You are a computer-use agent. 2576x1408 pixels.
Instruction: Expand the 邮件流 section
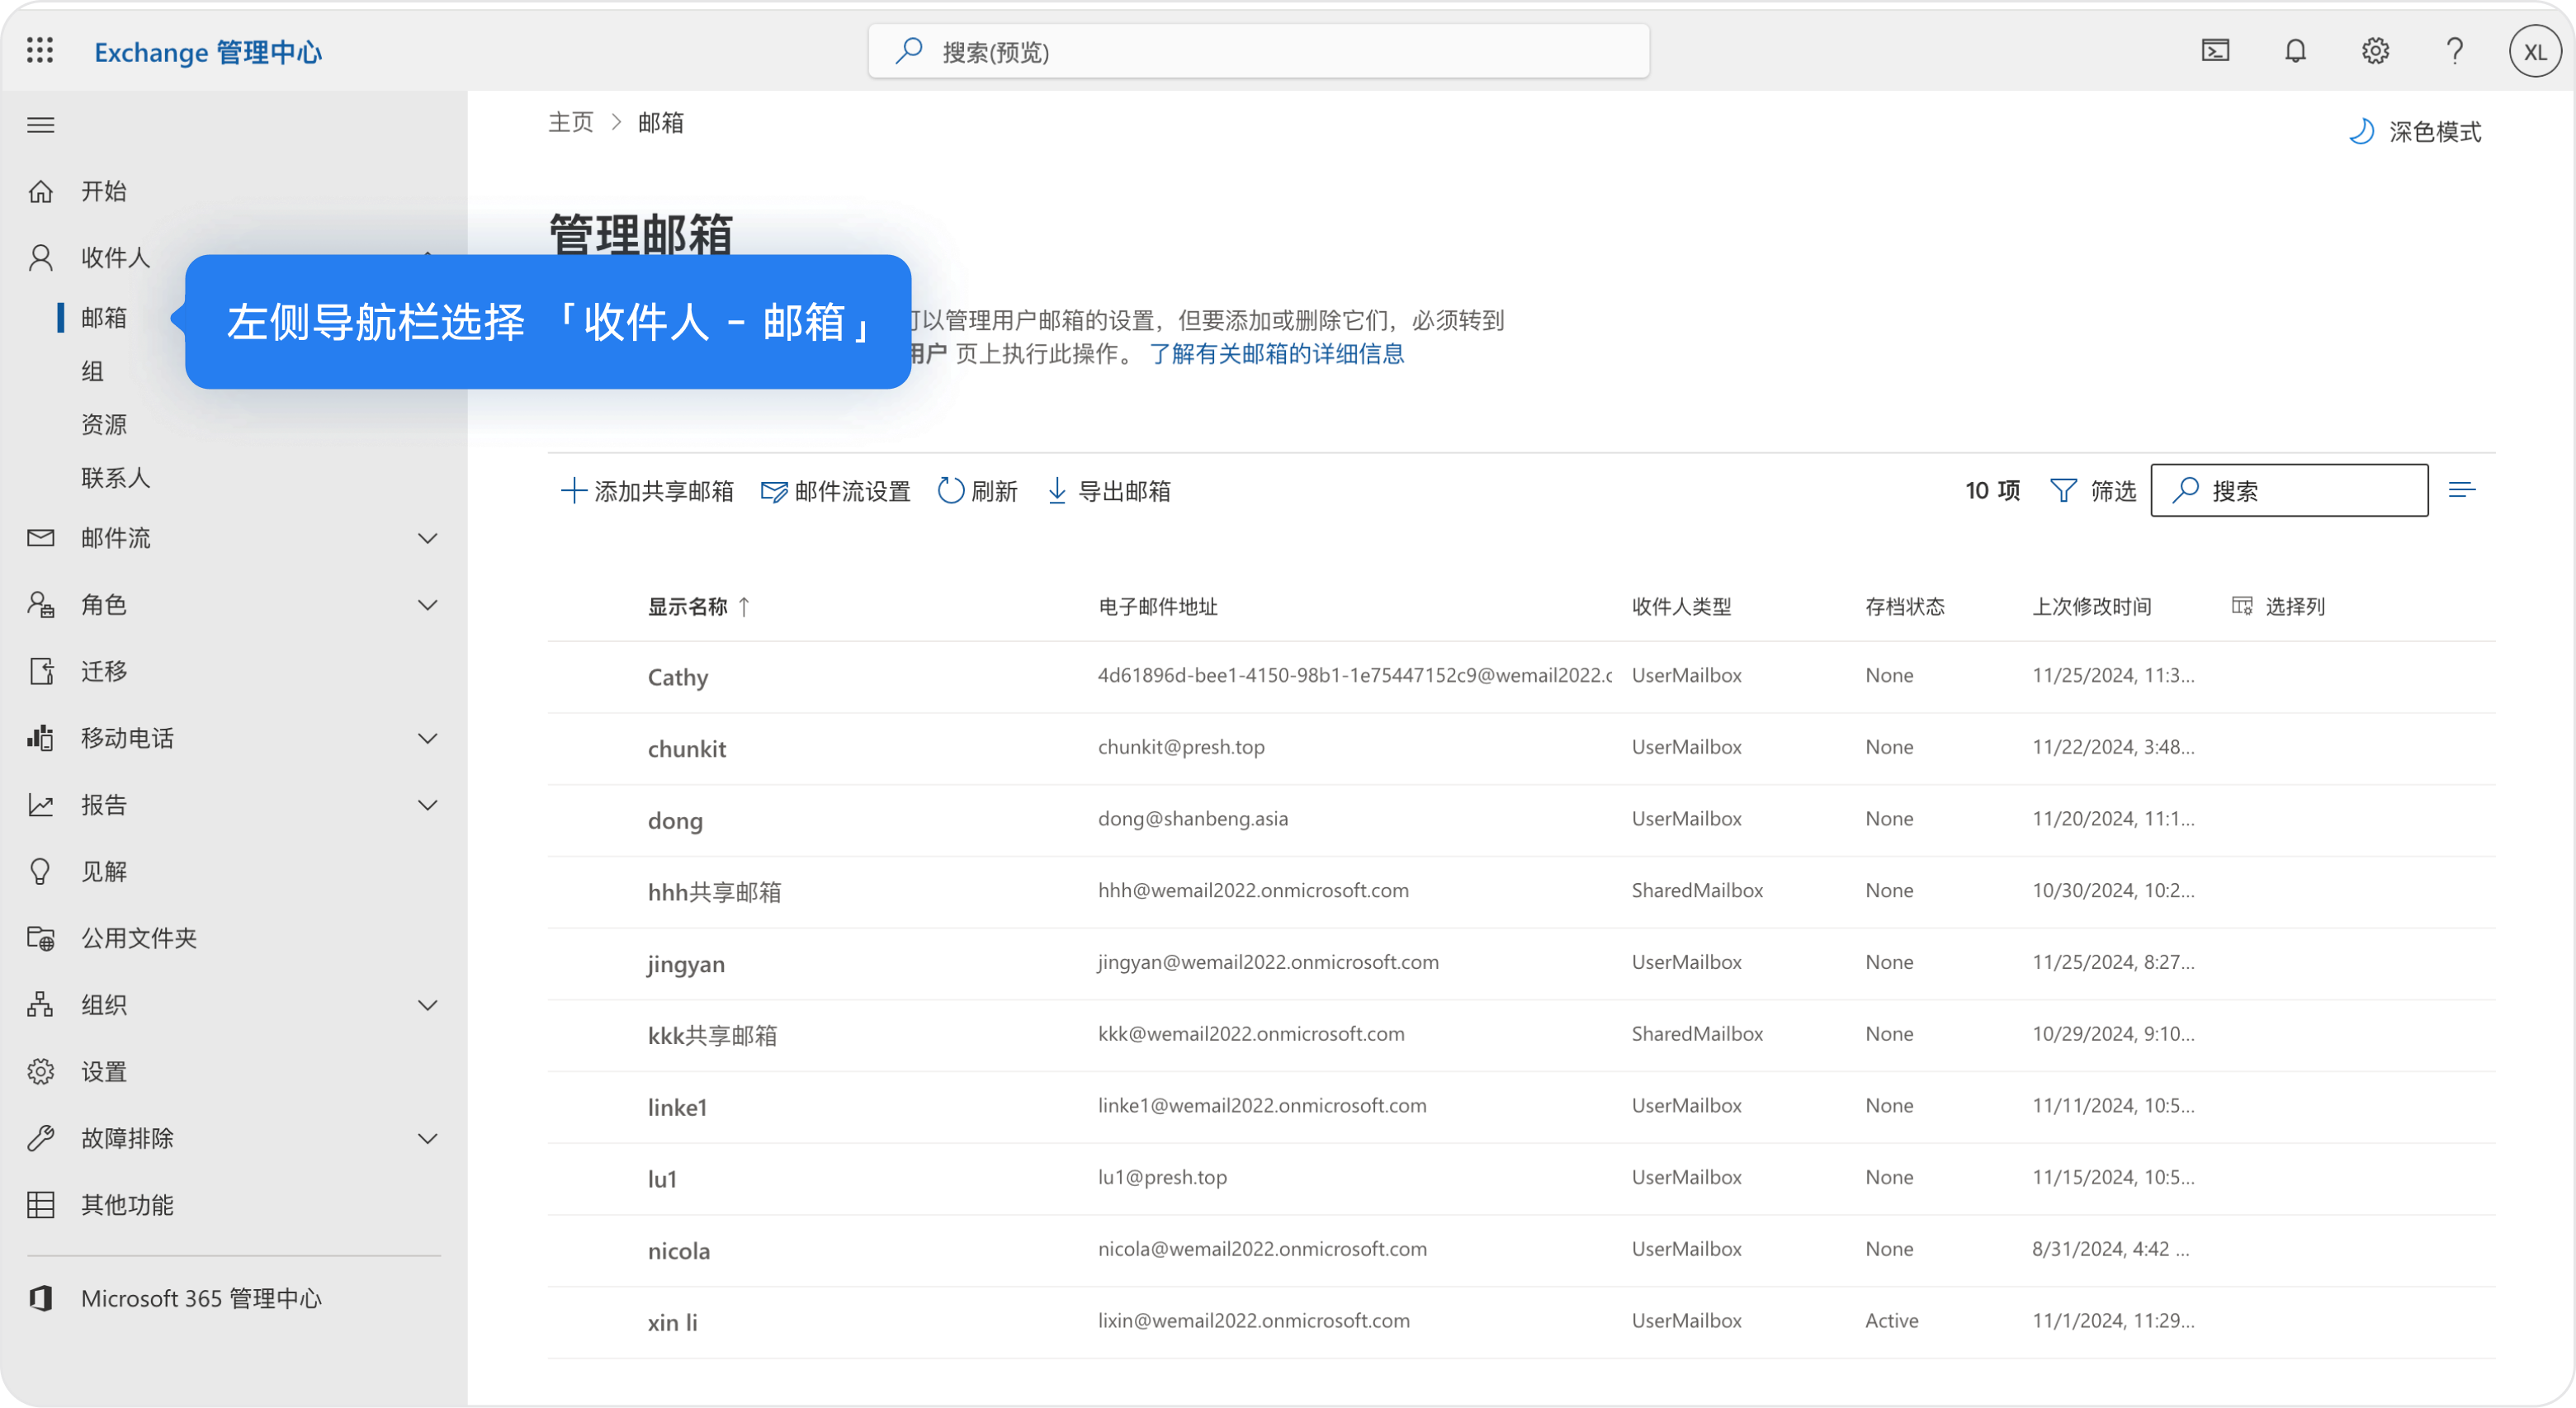[x=430, y=538]
